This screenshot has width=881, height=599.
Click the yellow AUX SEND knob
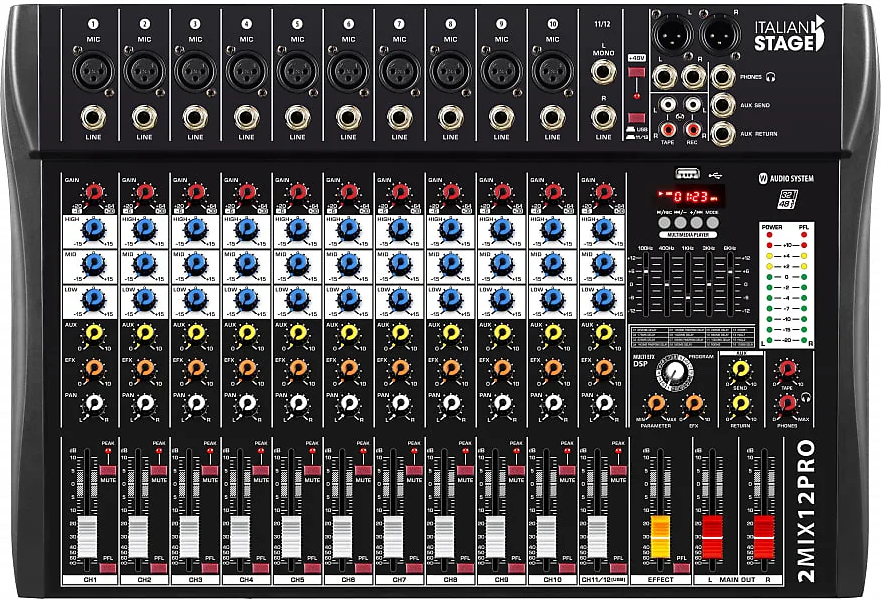740,370
